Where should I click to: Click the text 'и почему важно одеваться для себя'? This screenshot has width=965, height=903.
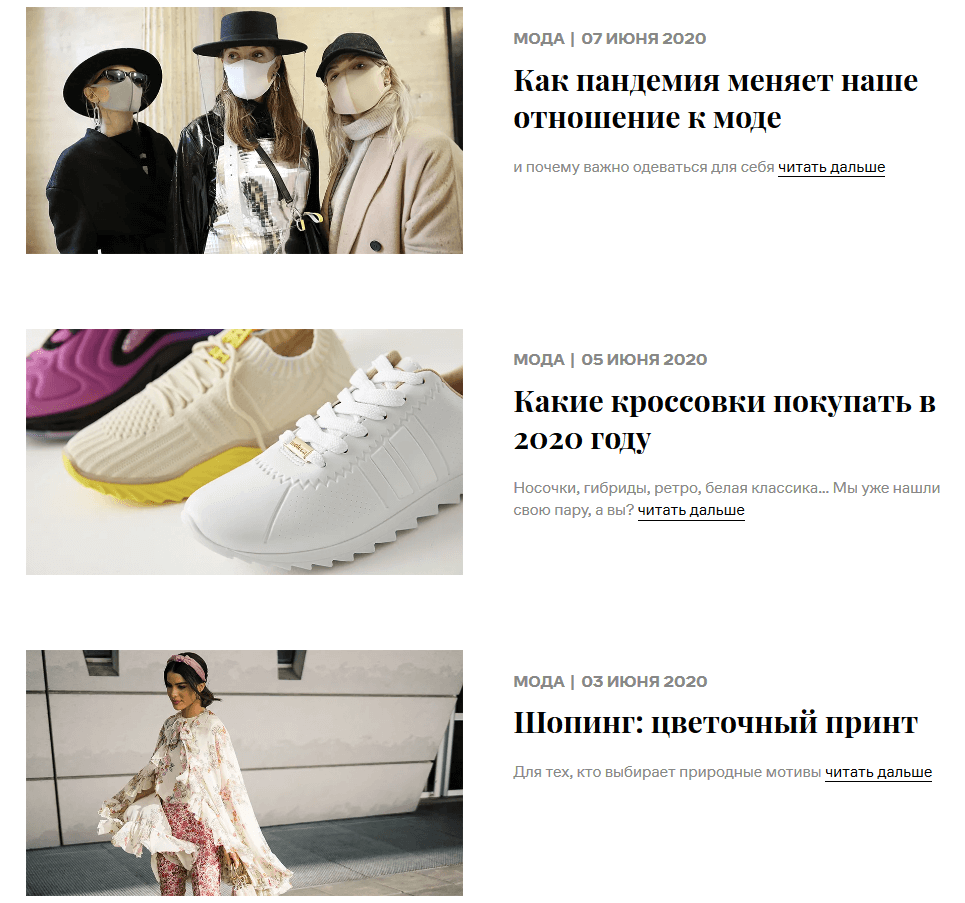tap(644, 167)
